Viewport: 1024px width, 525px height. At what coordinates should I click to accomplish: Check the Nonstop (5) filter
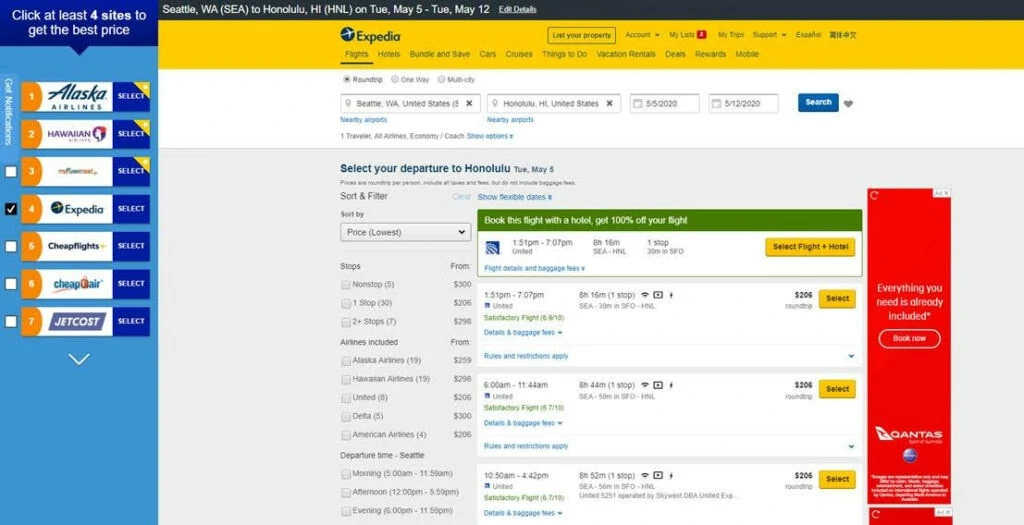(x=345, y=285)
